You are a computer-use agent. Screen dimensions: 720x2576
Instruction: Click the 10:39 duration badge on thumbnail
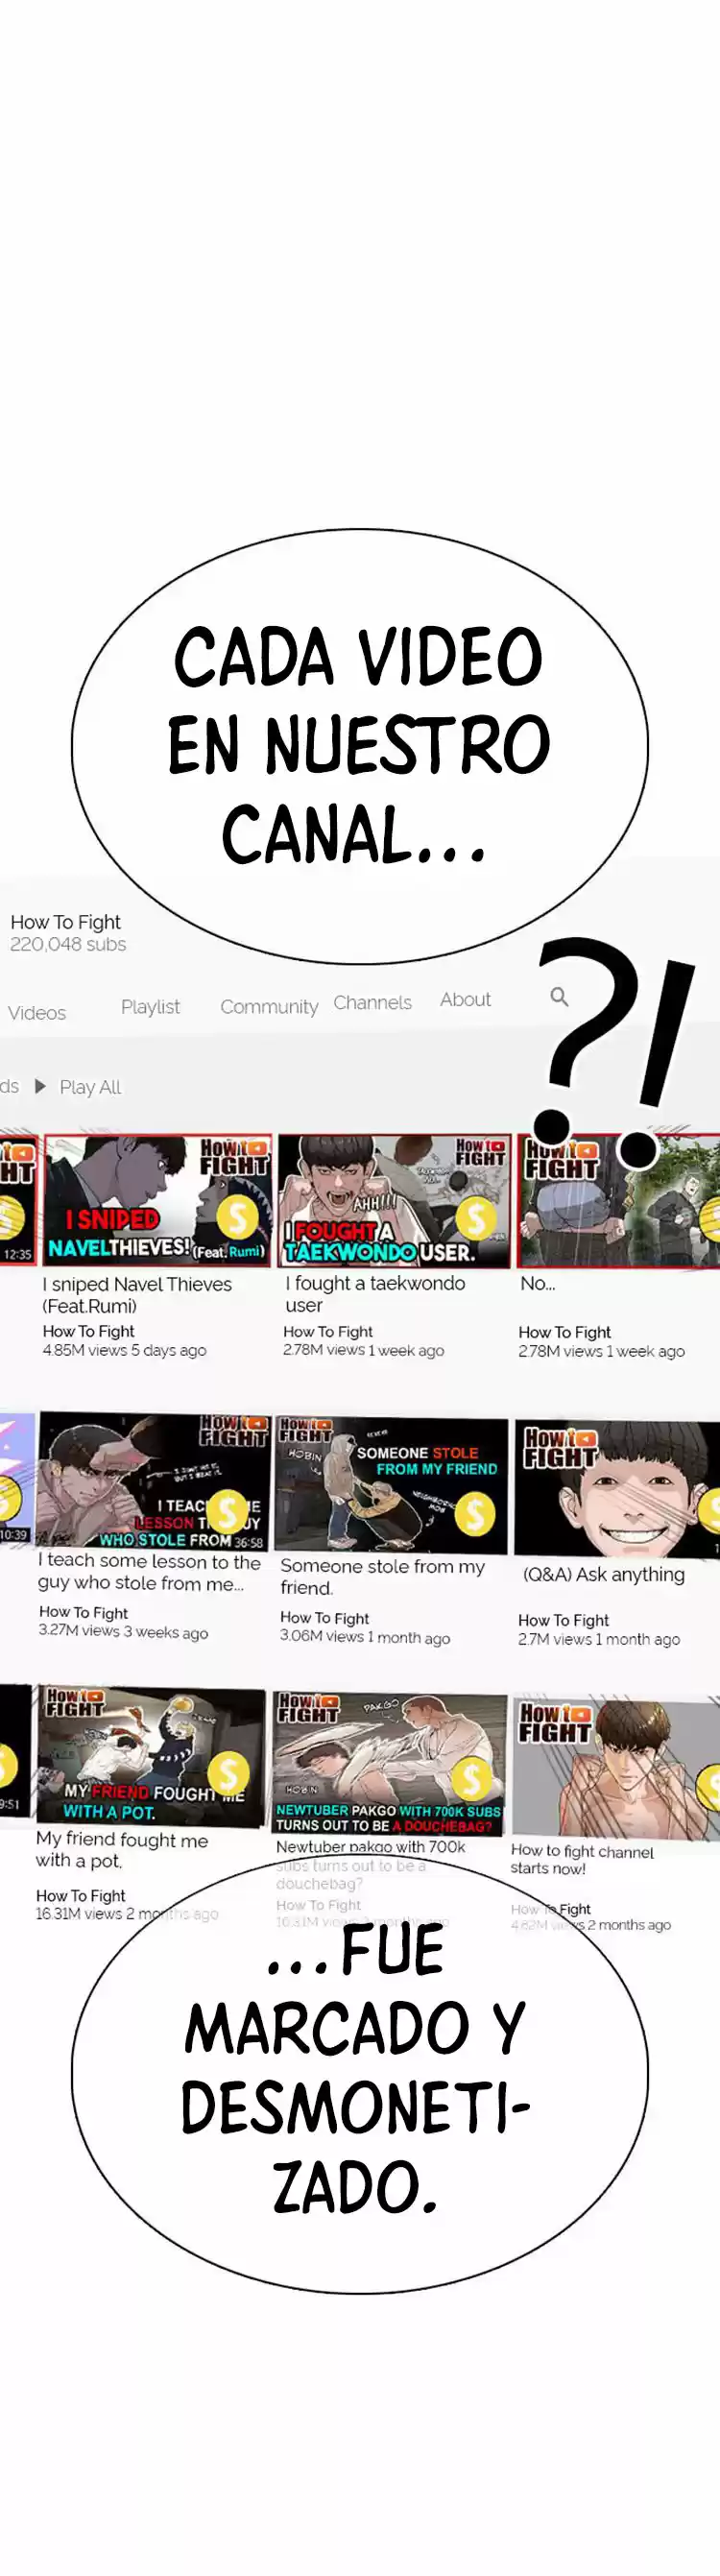(14, 1534)
